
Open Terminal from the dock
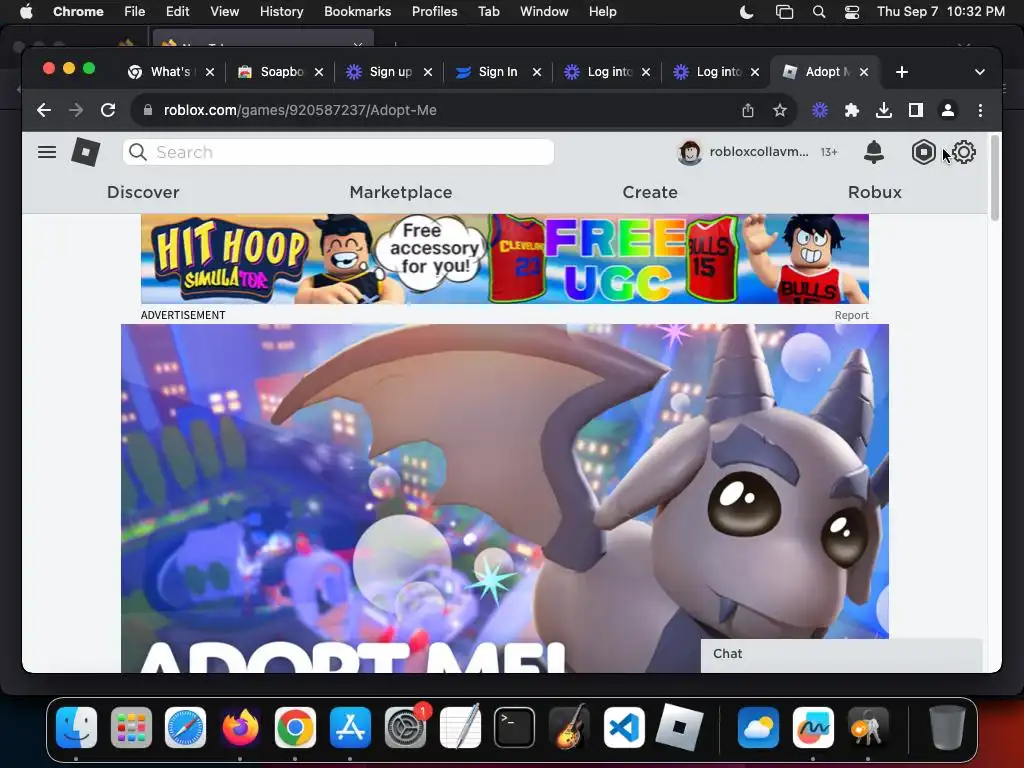(515, 728)
